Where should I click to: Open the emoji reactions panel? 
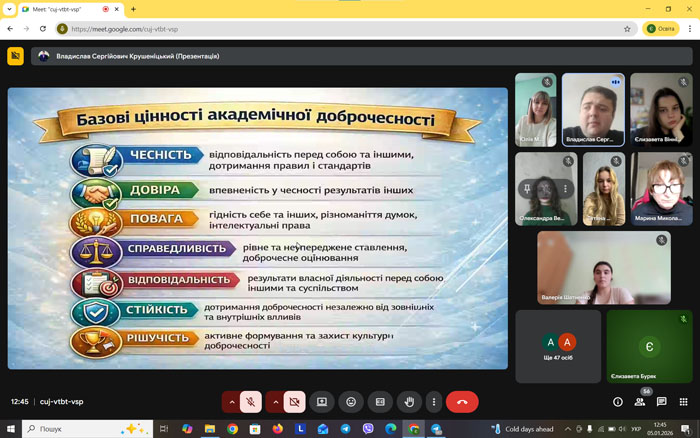[x=351, y=401]
